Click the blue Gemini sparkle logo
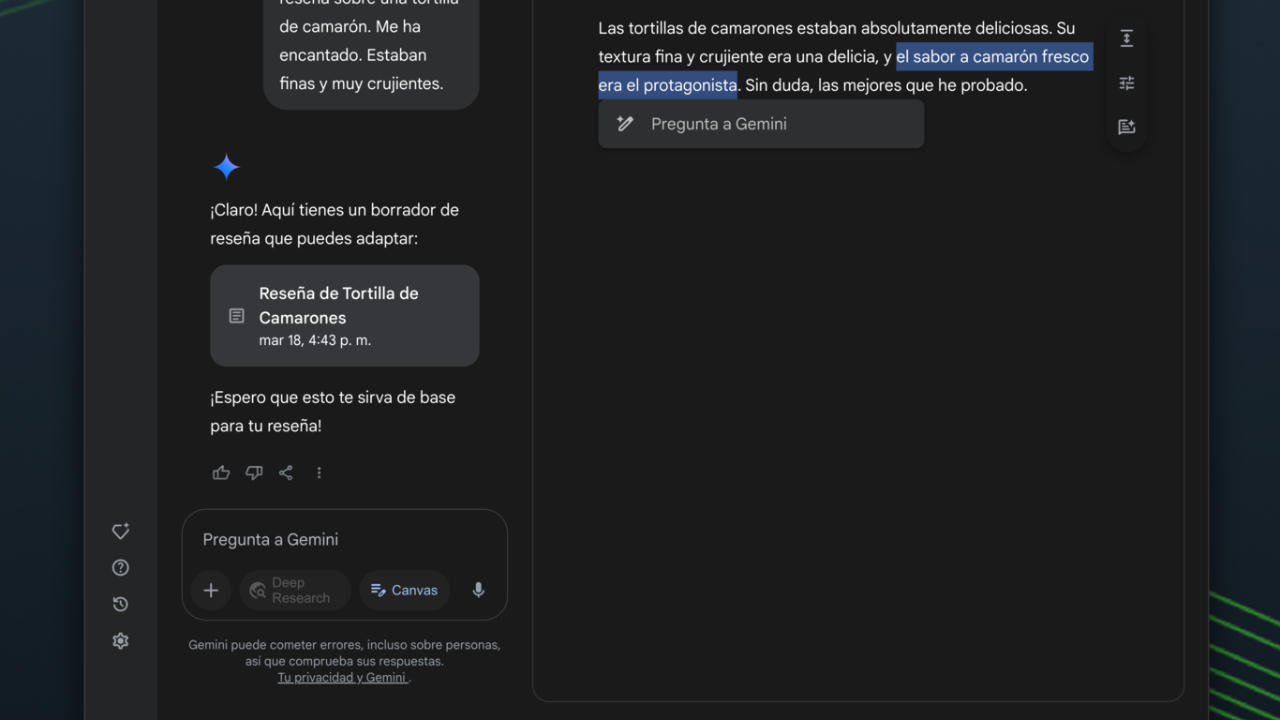Viewport: 1280px width, 720px height. pyautogui.click(x=227, y=167)
